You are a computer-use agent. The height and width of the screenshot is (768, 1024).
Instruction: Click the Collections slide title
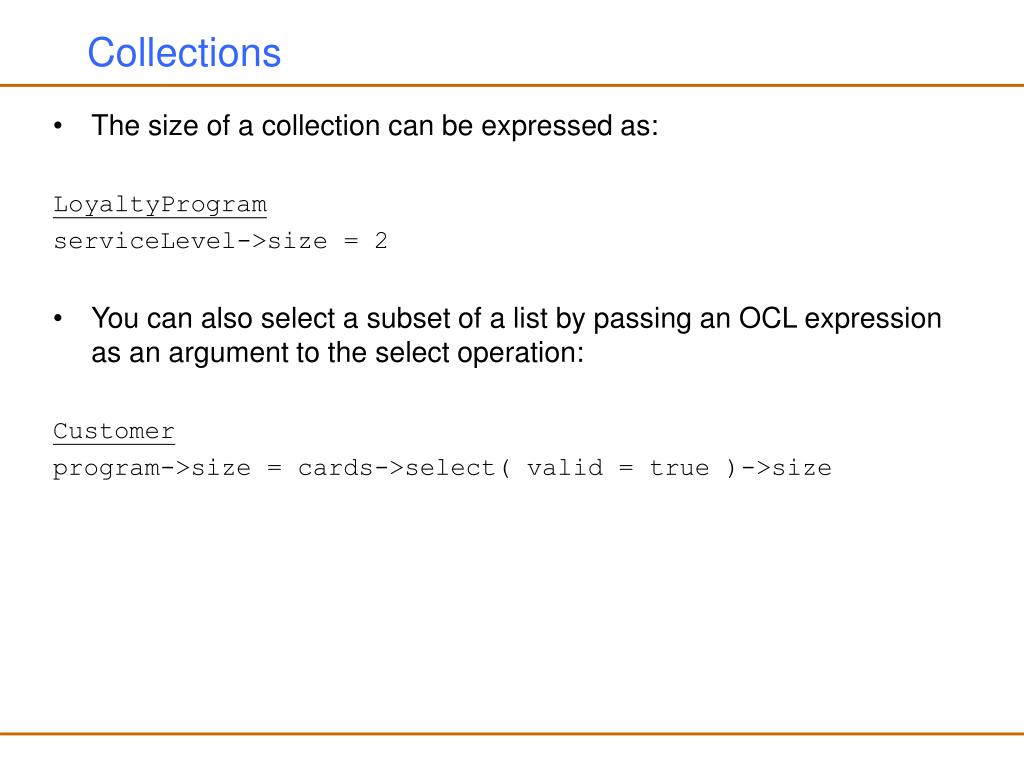point(184,52)
